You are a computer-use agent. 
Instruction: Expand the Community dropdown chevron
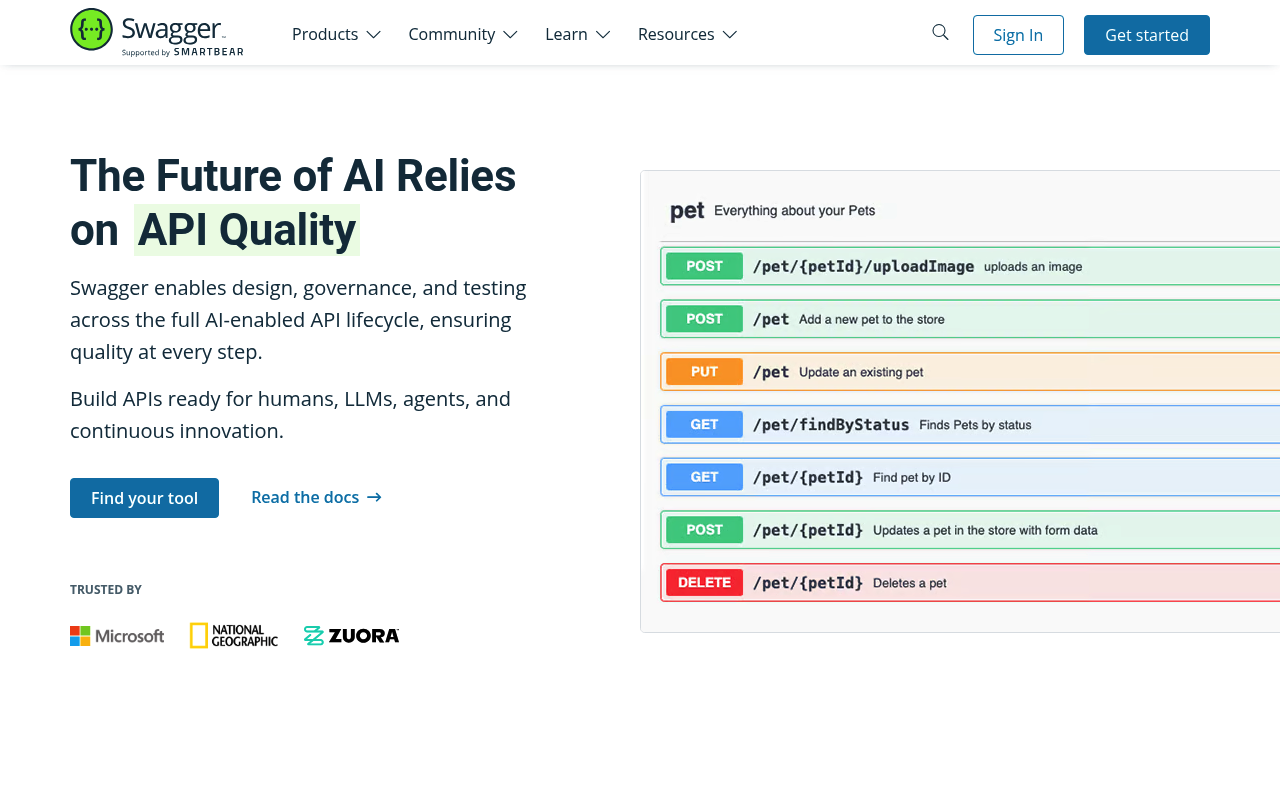click(510, 35)
